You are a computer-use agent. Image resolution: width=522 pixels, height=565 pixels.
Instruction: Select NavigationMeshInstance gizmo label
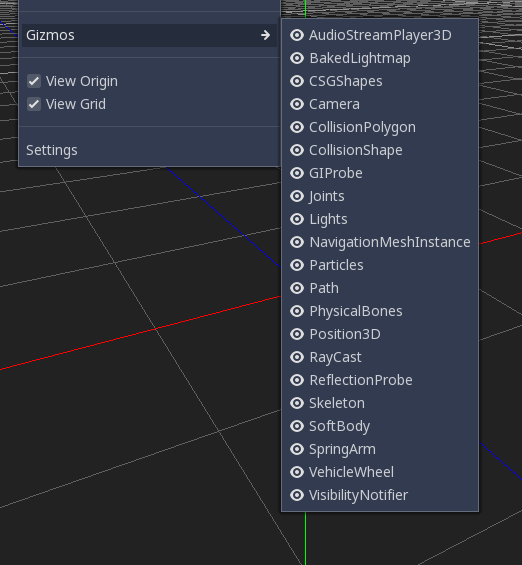pos(390,243)
